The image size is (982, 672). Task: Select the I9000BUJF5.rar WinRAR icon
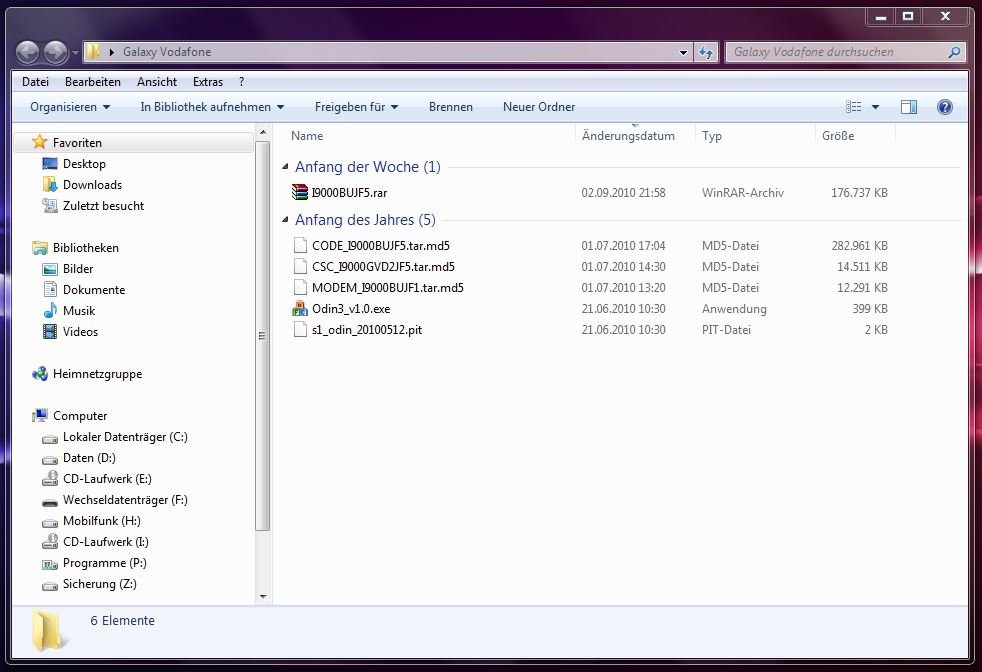click(x=300, y=192)
